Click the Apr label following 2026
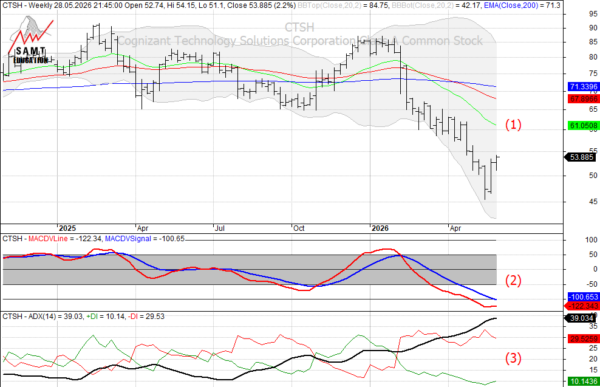Screen dimensions: 600x387 [x=455, y=228]
